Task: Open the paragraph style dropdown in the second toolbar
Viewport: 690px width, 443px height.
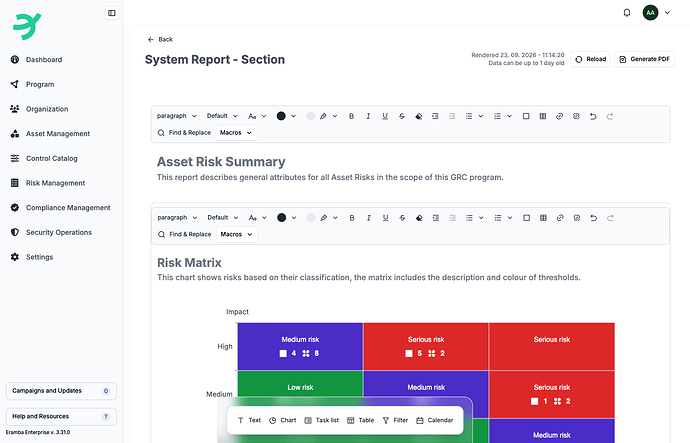Action: pos(177,217)
